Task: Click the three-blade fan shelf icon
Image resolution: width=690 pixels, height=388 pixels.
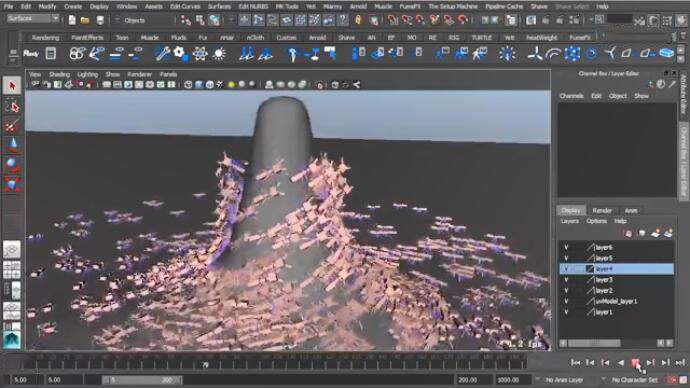Action: pyautogui.click(x=535, y=54)
